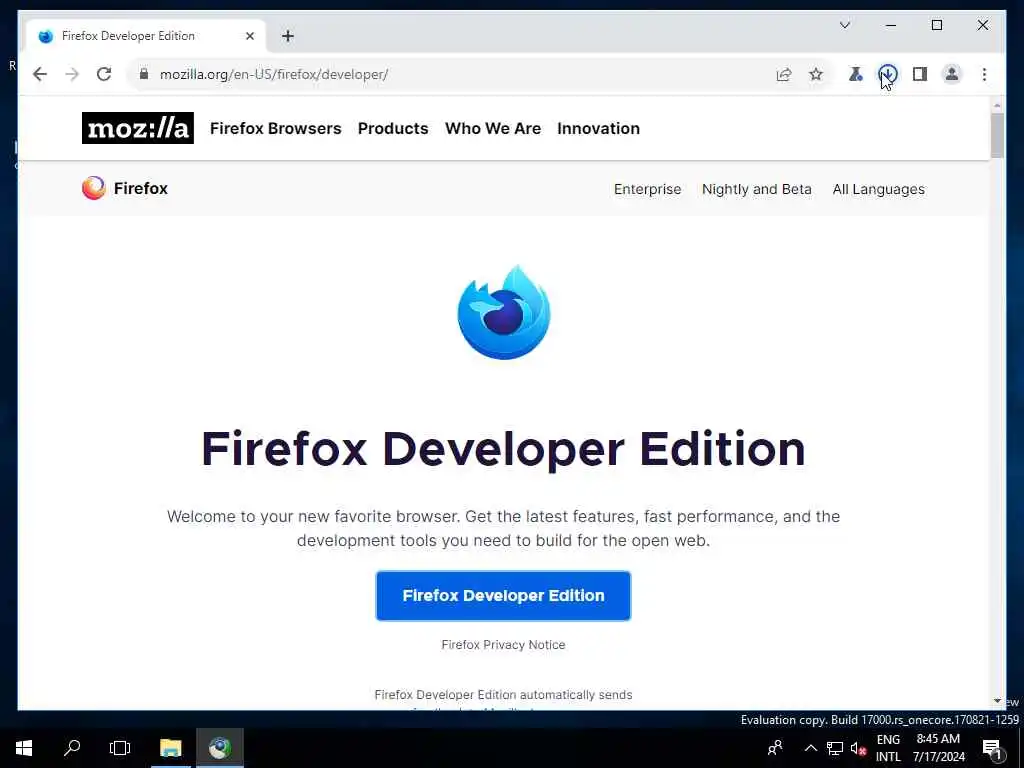This screenshot has height=768, width=1024.
Task: Click the page vertical scrollbar thumb
Action: pos(997,135)
